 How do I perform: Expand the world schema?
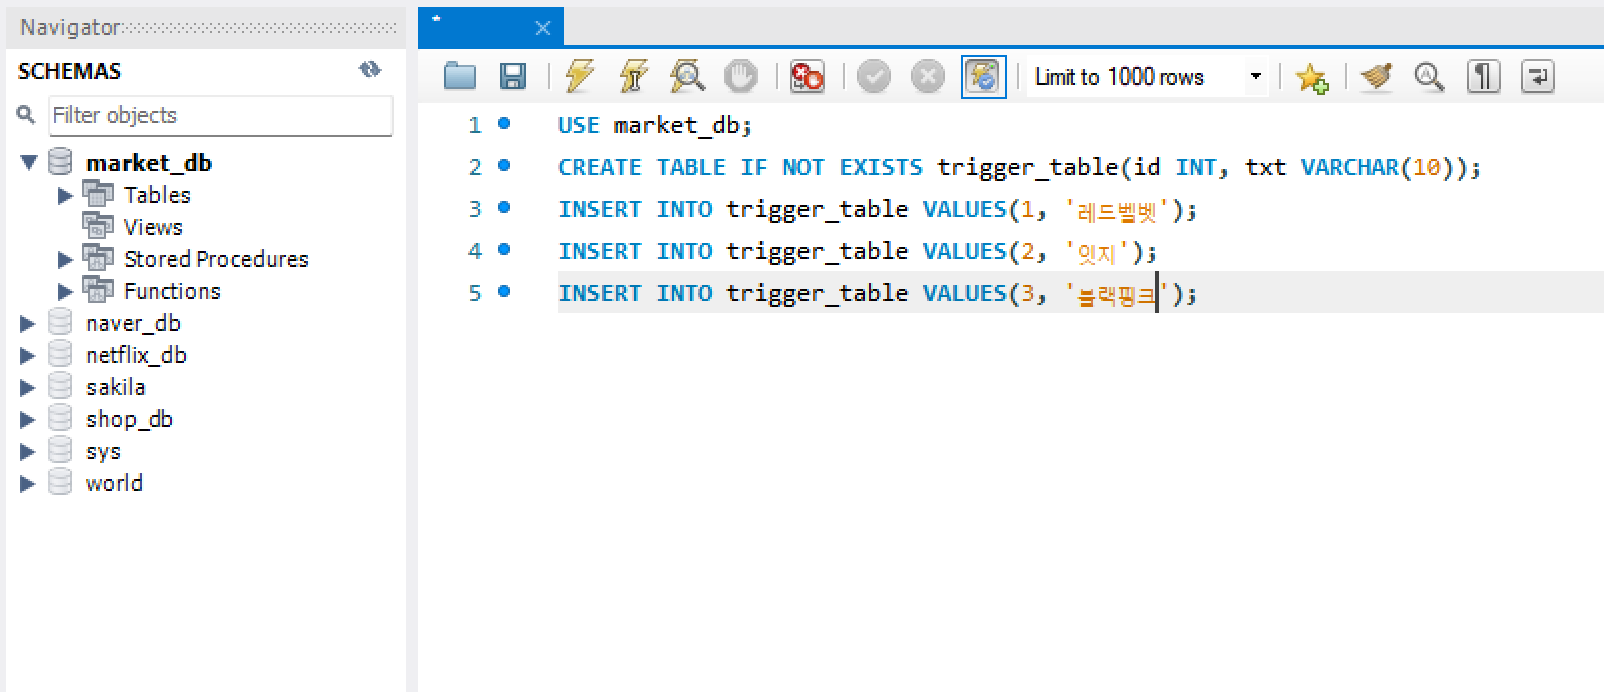(x=28, y=483)
